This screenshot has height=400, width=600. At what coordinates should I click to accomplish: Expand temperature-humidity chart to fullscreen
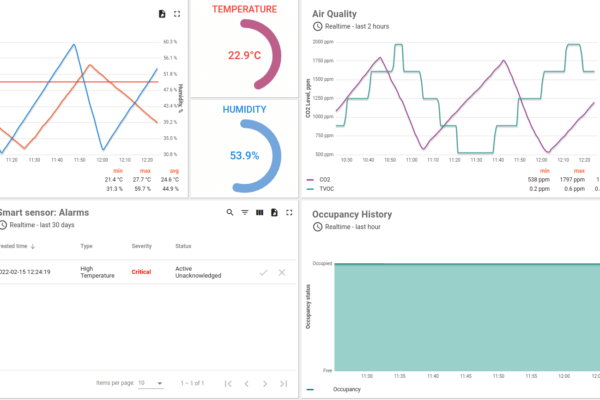coord(177,14)
